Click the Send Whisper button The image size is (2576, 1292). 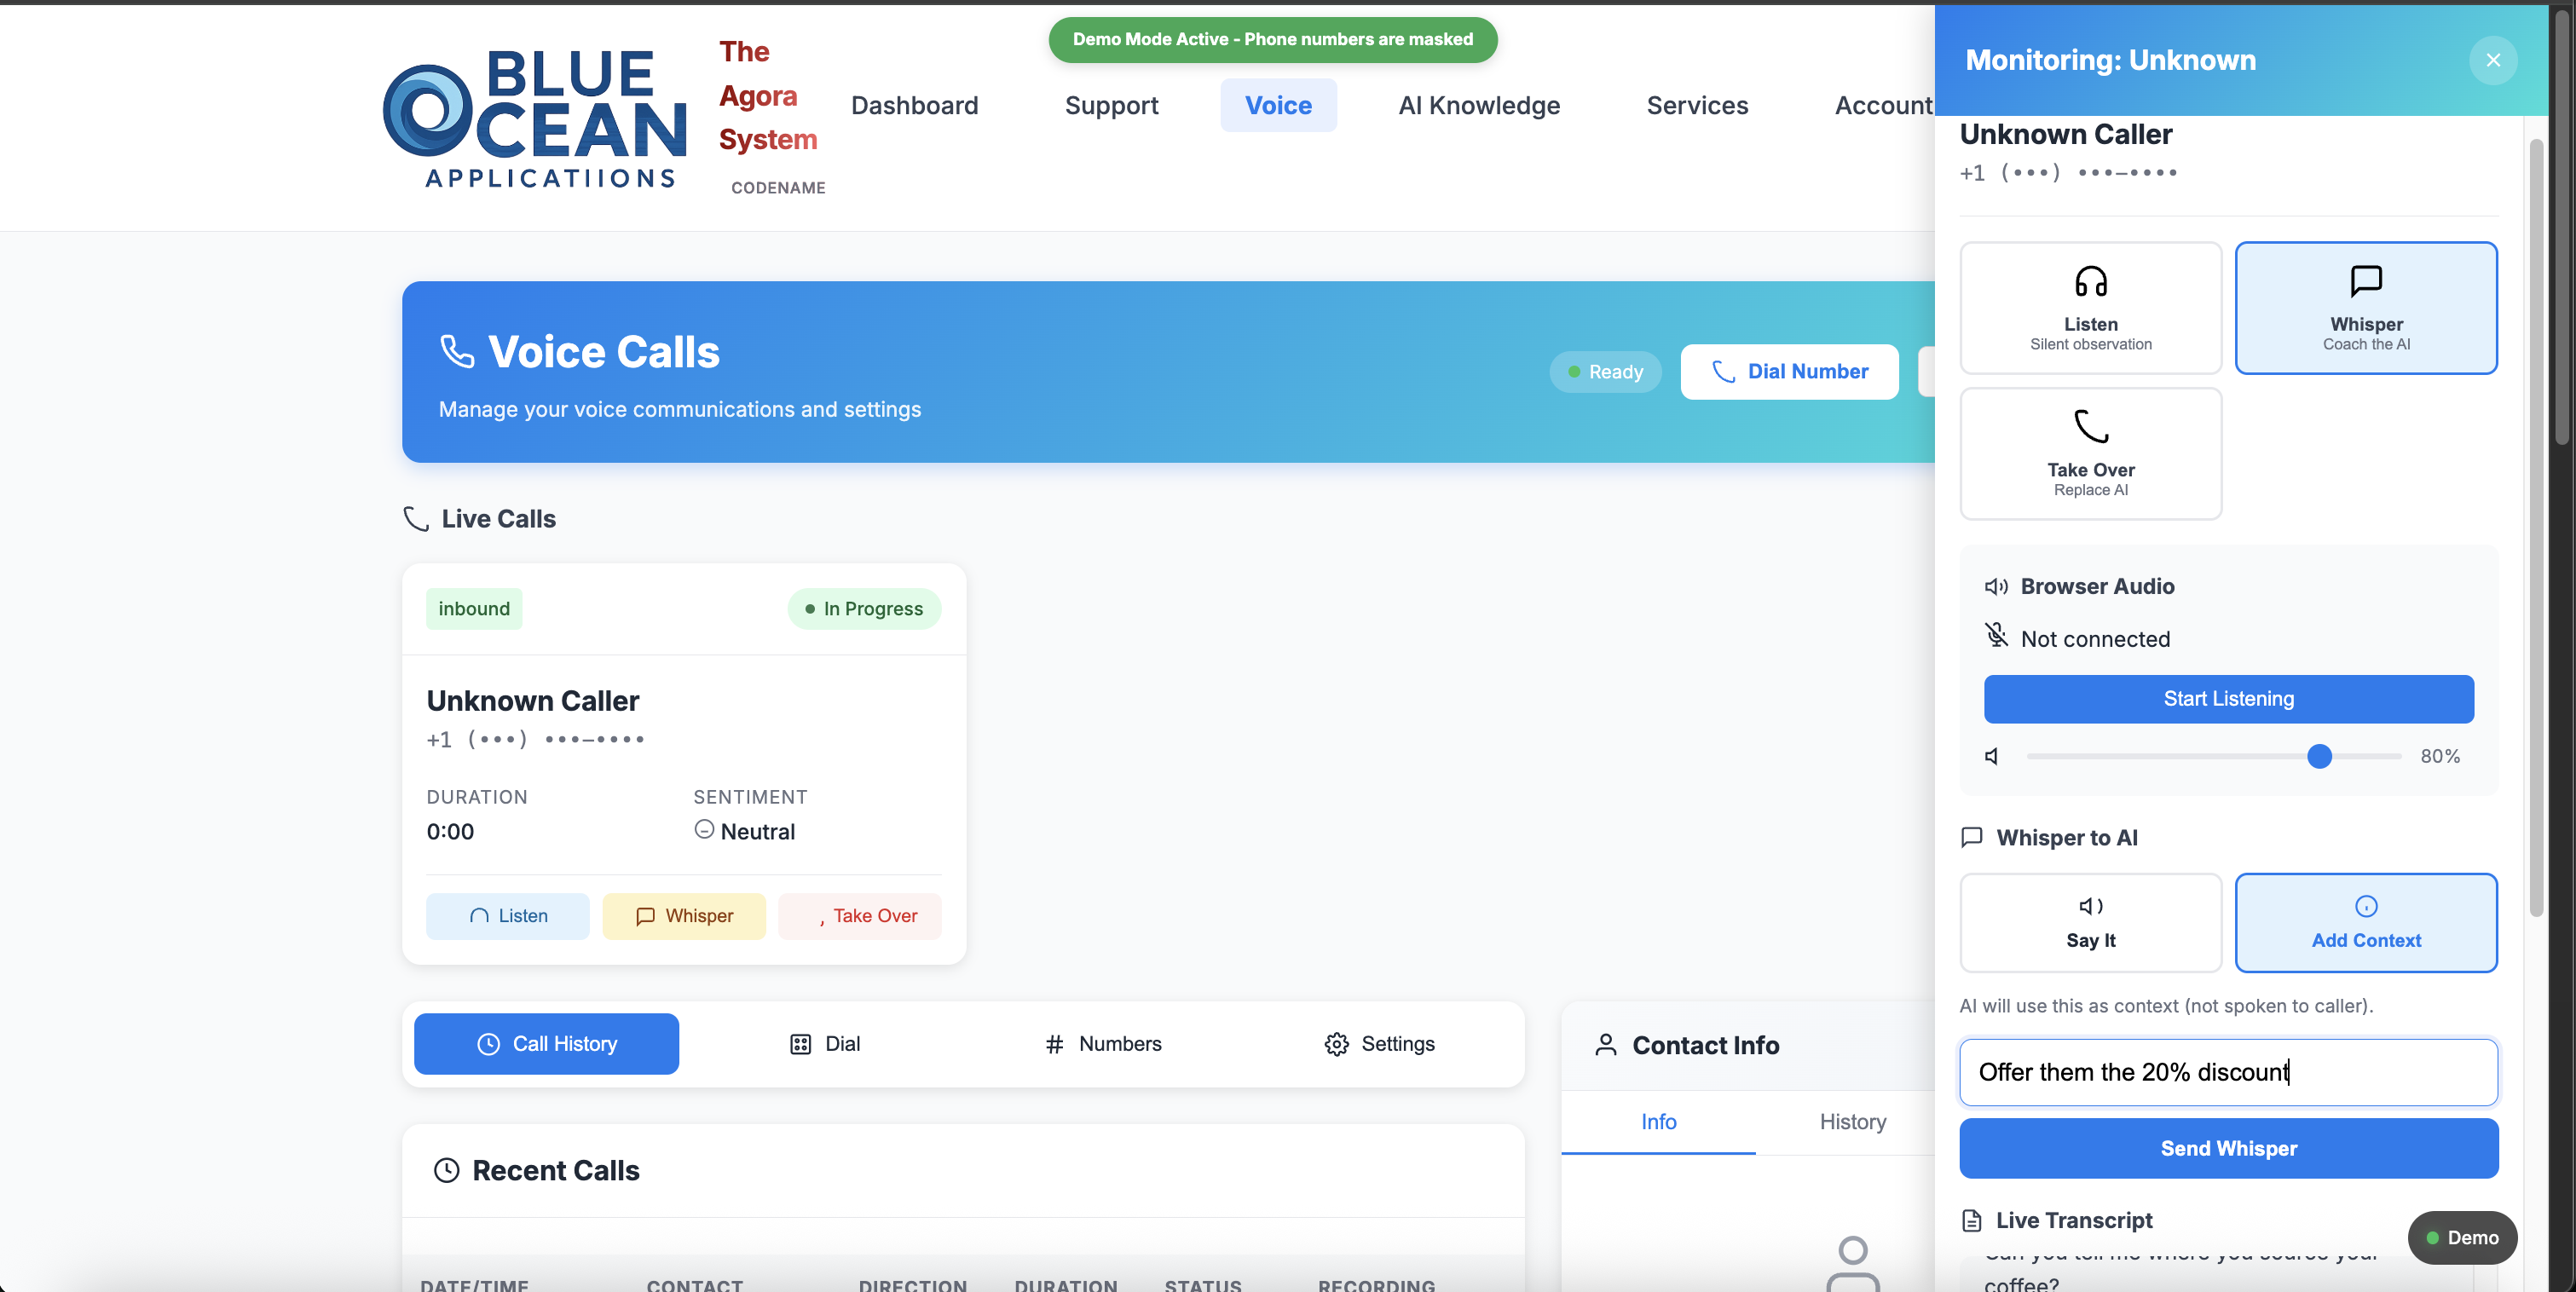click(2228, 1148)
